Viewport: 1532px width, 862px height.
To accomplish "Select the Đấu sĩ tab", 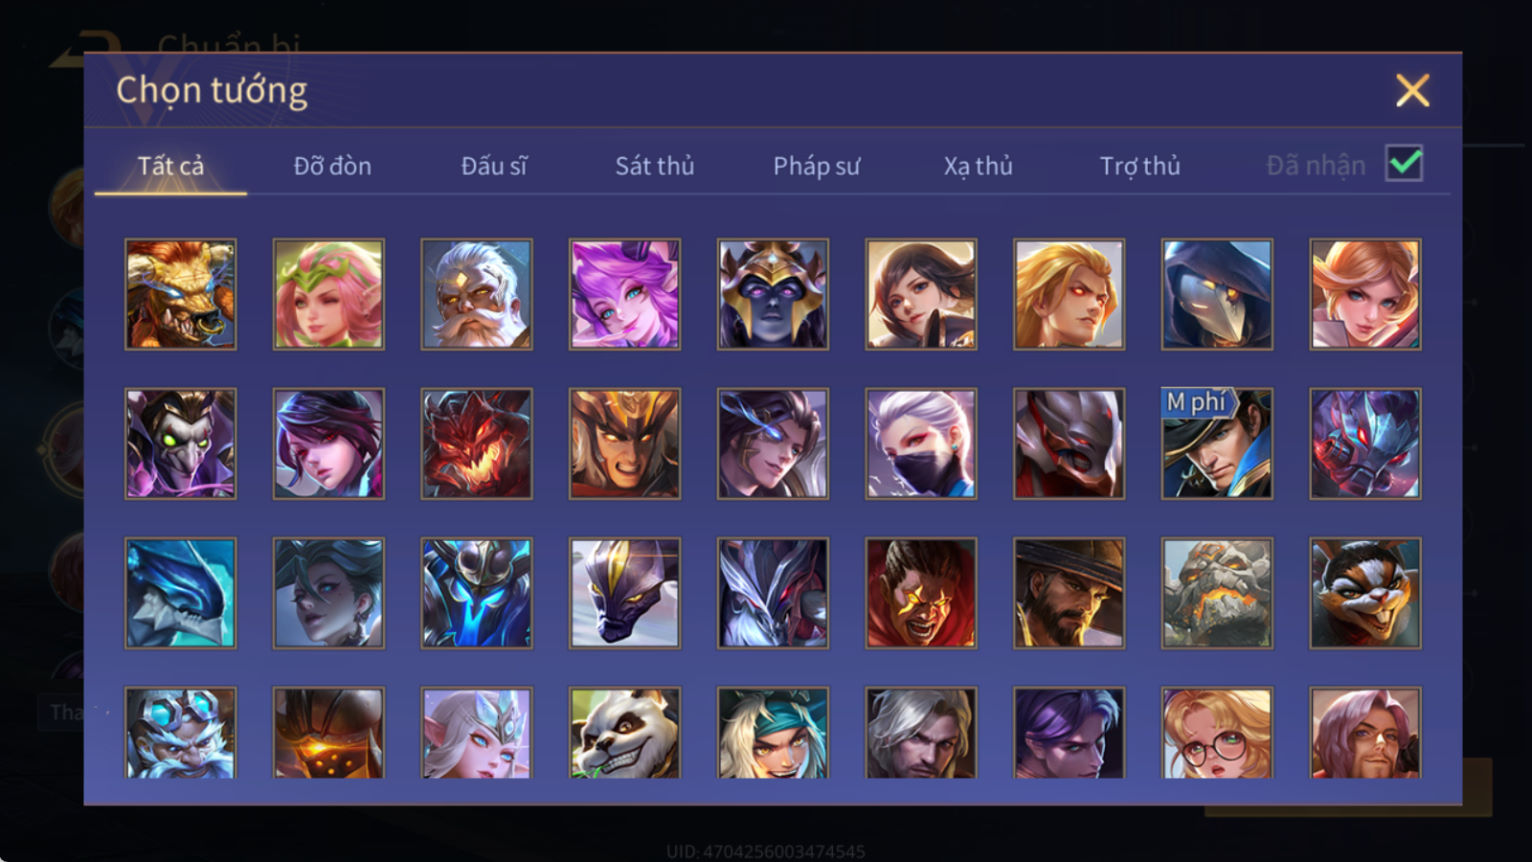I will tap(494, 166).
